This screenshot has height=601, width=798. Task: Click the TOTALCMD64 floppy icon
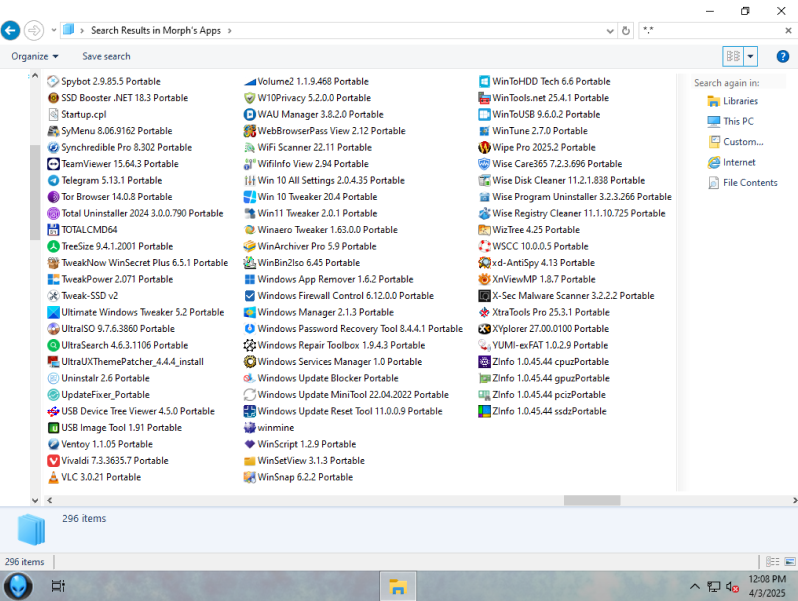pyautogui.click(x=53, y=230)
